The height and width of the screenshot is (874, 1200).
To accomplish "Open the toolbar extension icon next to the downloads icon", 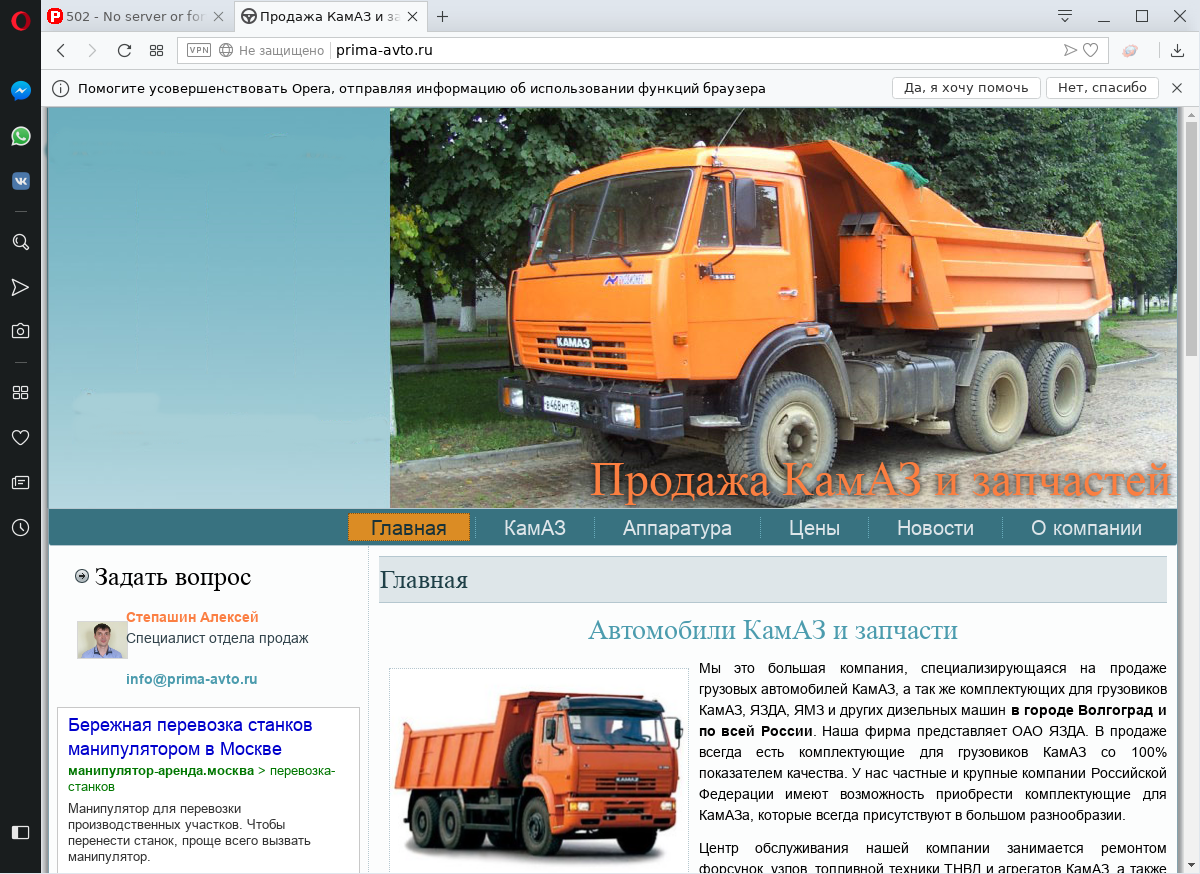I will click(1129, 50).
